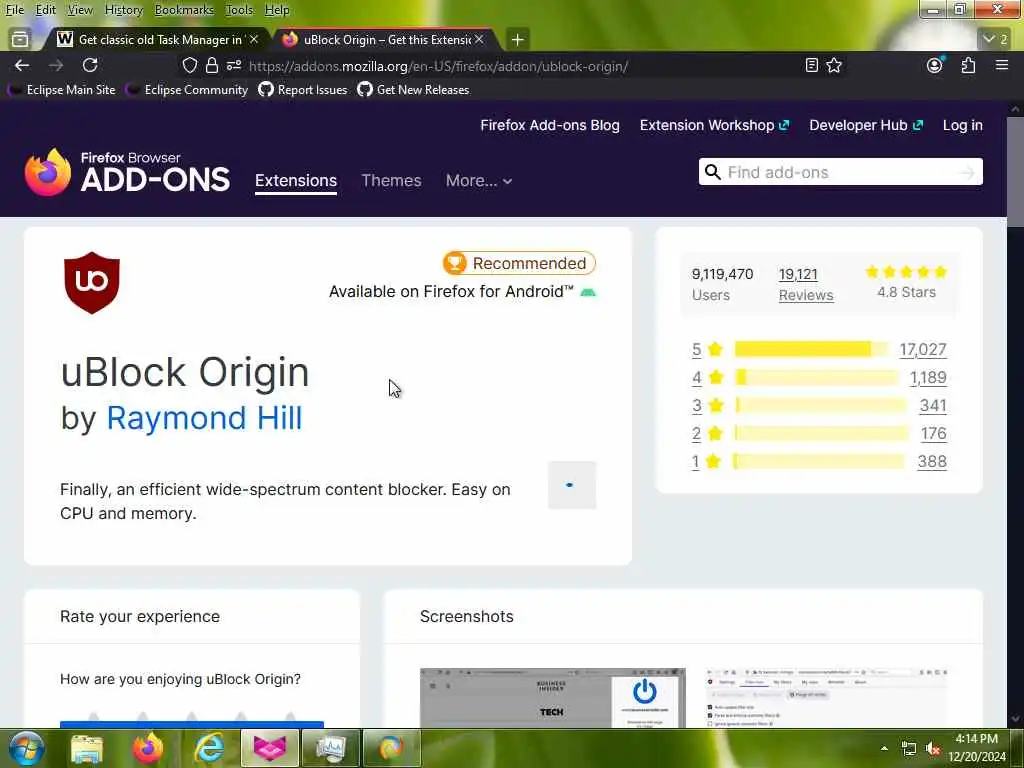
Task: Open the View menu
Action: [80, 10]
